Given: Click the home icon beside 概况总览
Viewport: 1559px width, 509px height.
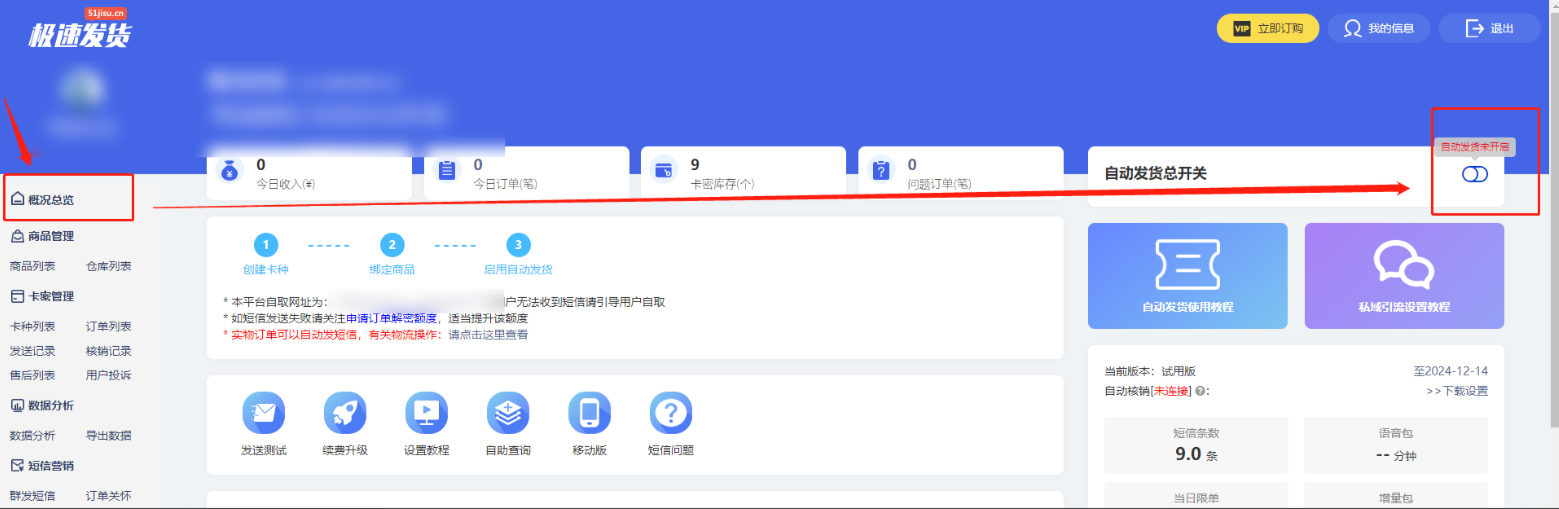Looking at the screenshot, I should point(17,199).
